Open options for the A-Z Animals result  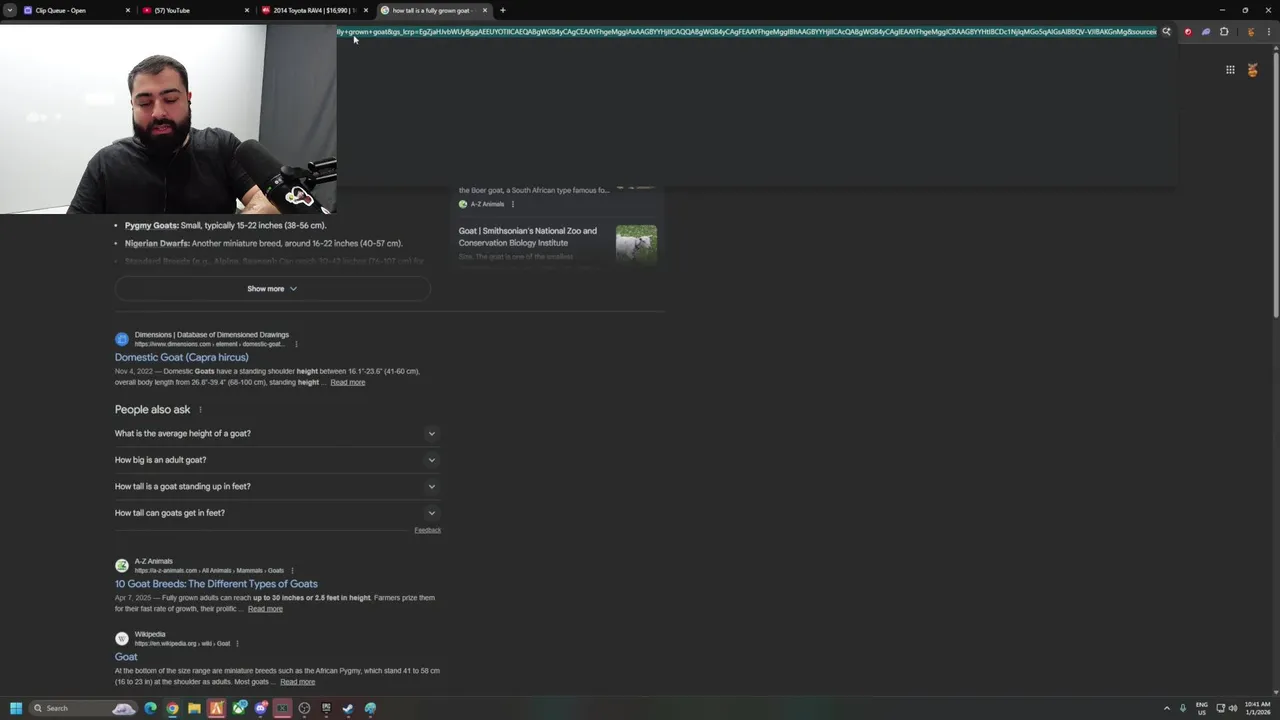tap(292, 571)
